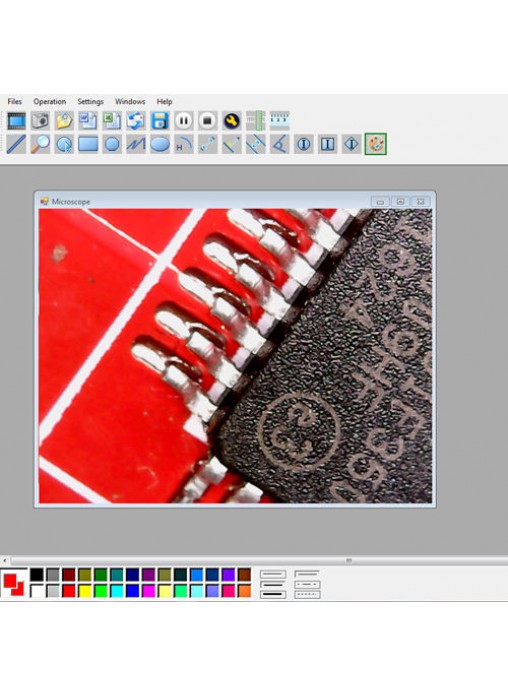Select the octagon polygon tool
508x696 pixels.
point(112,144)
